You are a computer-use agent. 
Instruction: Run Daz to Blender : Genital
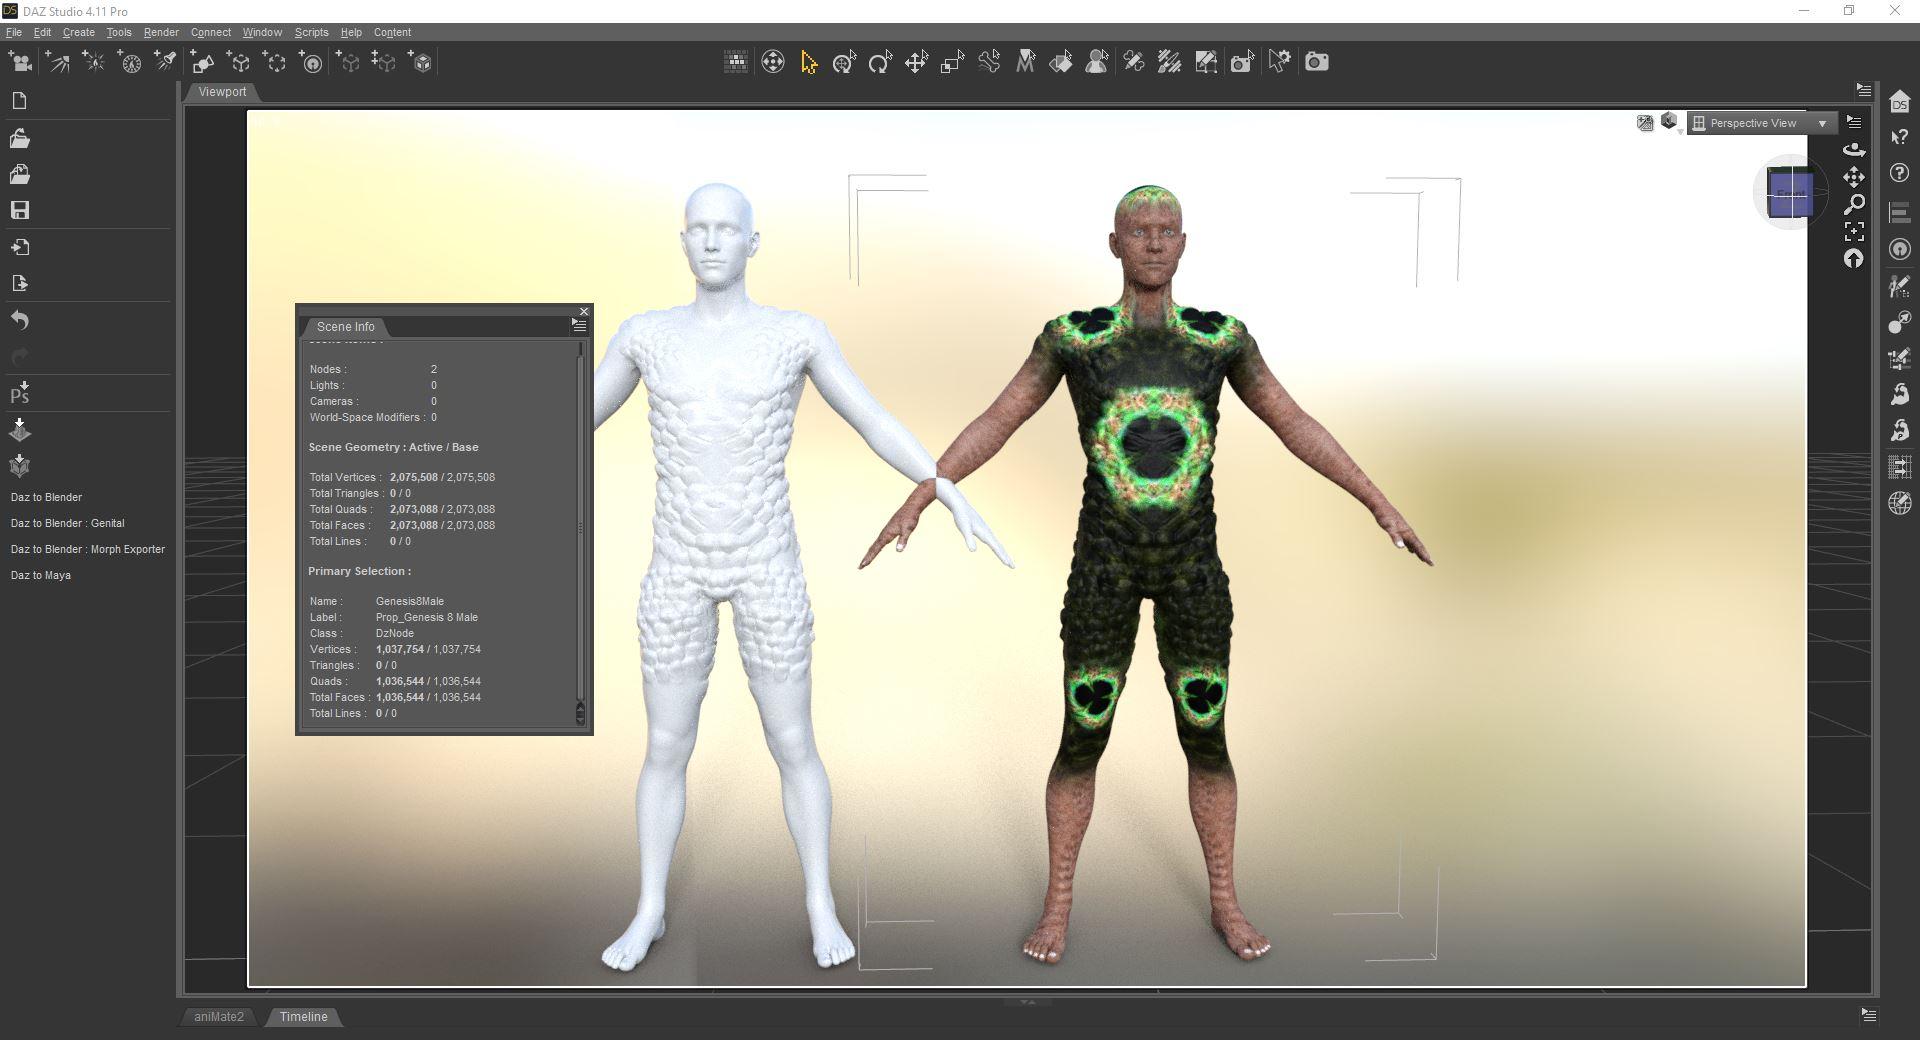[x=67, y=523]
